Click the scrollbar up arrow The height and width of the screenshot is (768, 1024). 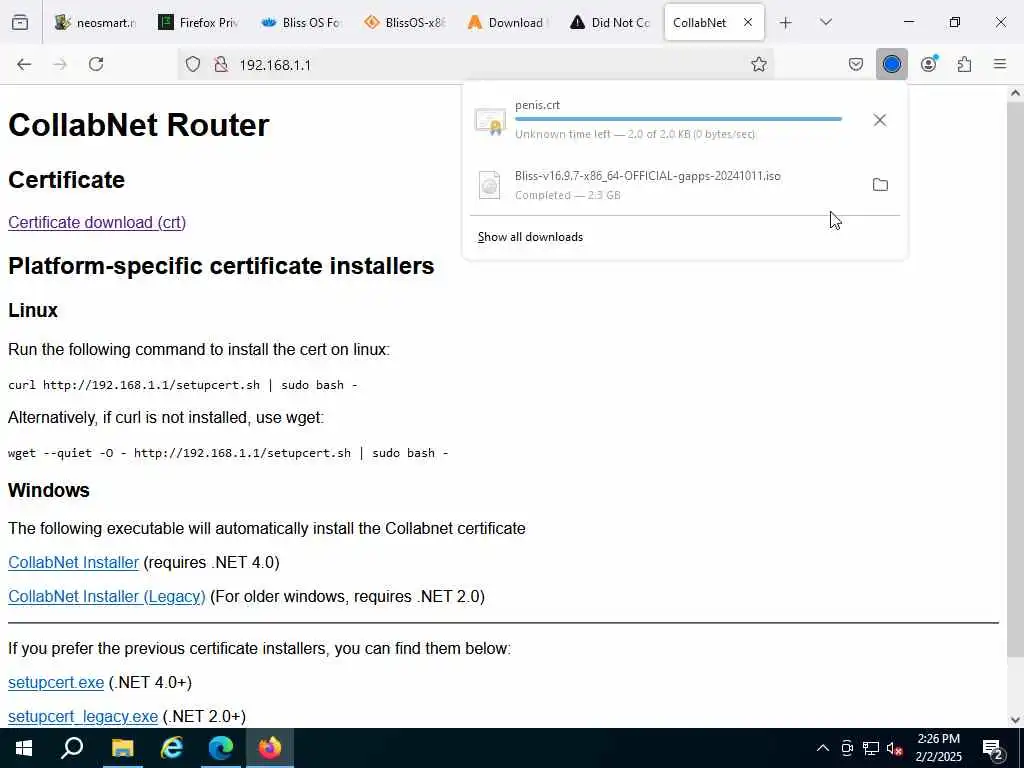coord(1015,93)
